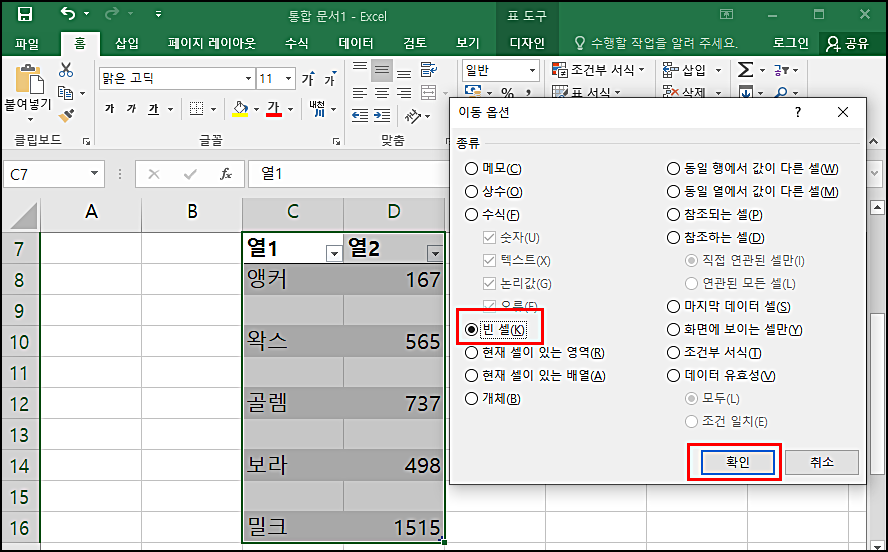Click dialog help question mark
The image size is (888, 552).
[798, 112]
